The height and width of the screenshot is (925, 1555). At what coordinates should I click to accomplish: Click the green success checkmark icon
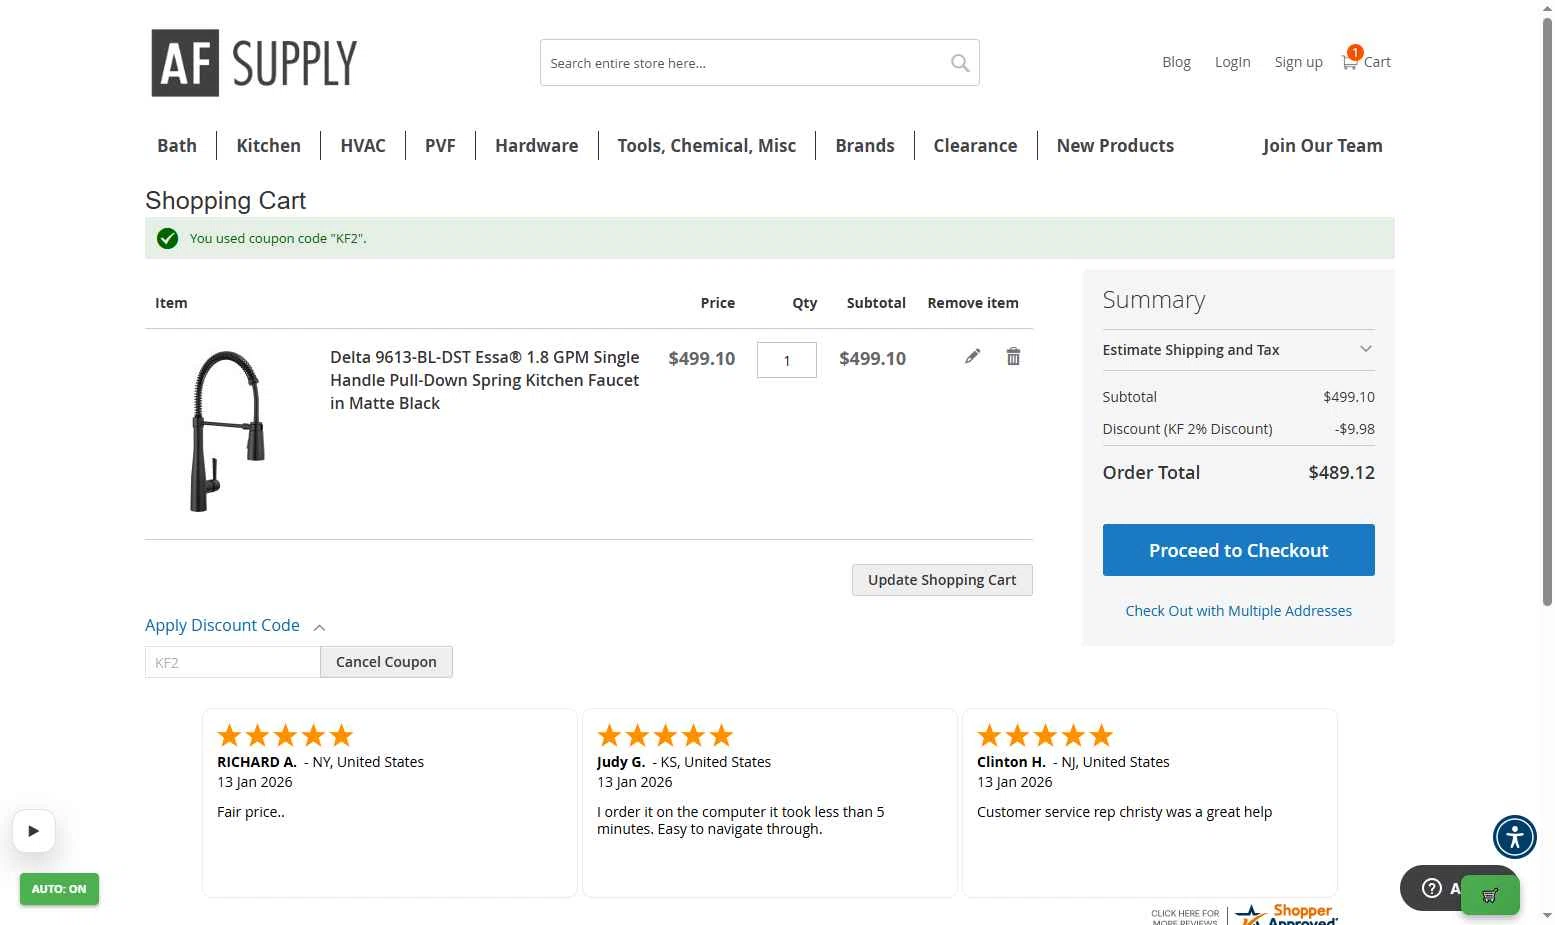pyautogui.click(x=167, y=238)
